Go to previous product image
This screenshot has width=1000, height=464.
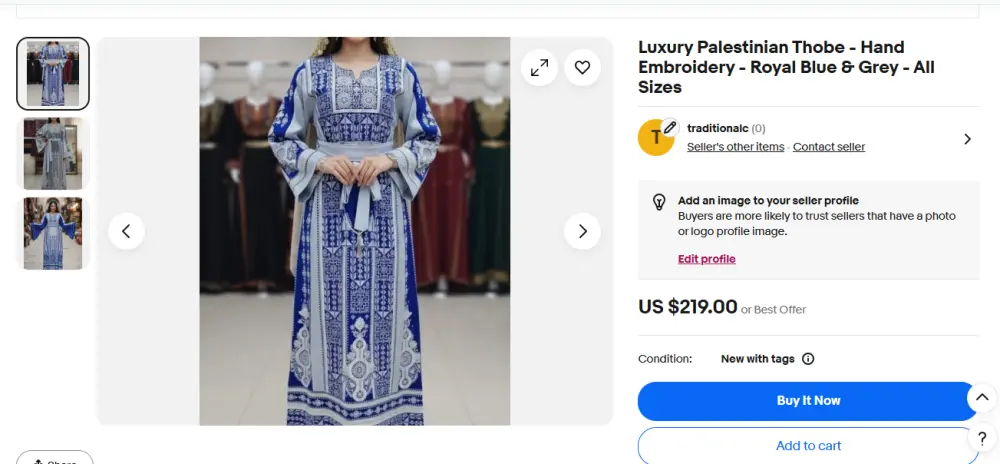click(x=126, y=231)
